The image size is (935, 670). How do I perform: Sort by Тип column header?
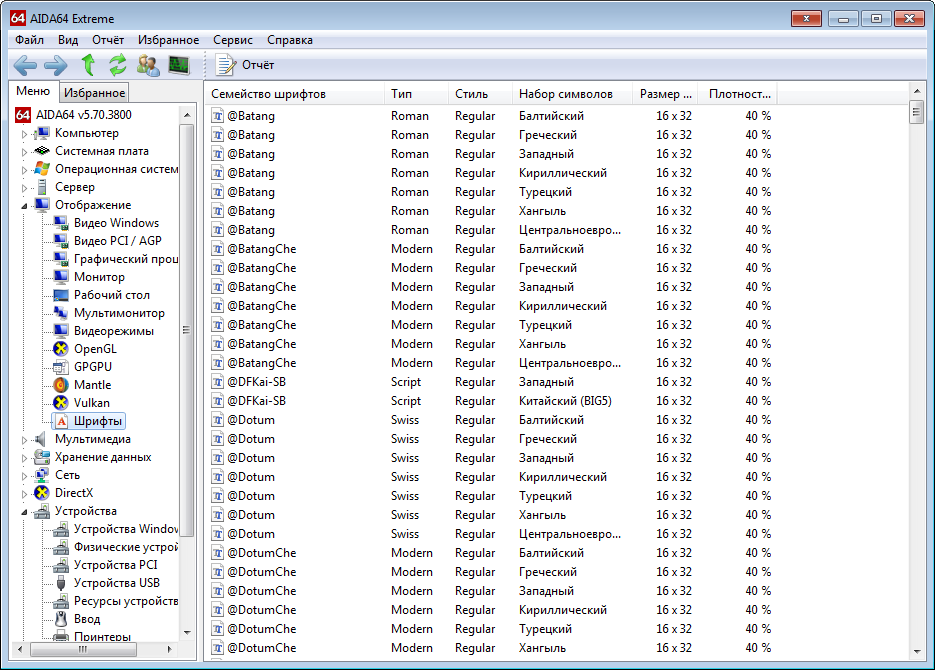416,94
